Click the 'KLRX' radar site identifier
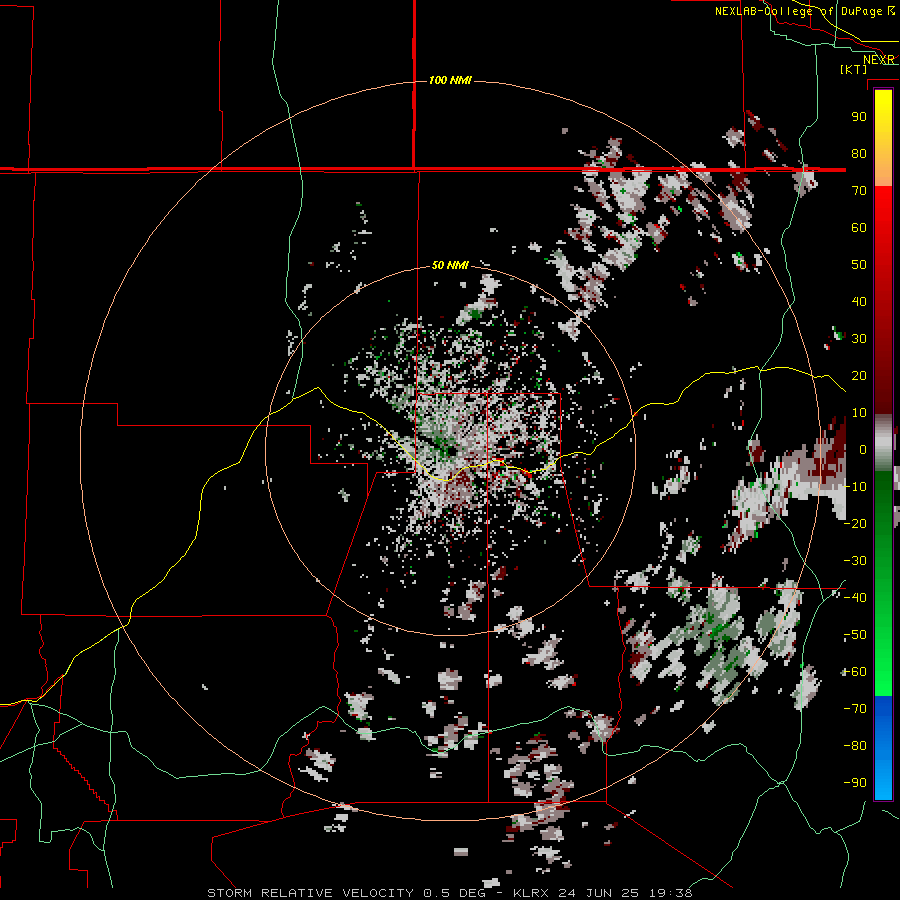This screenshot has width=900, height=900. (x=533, y=893)
